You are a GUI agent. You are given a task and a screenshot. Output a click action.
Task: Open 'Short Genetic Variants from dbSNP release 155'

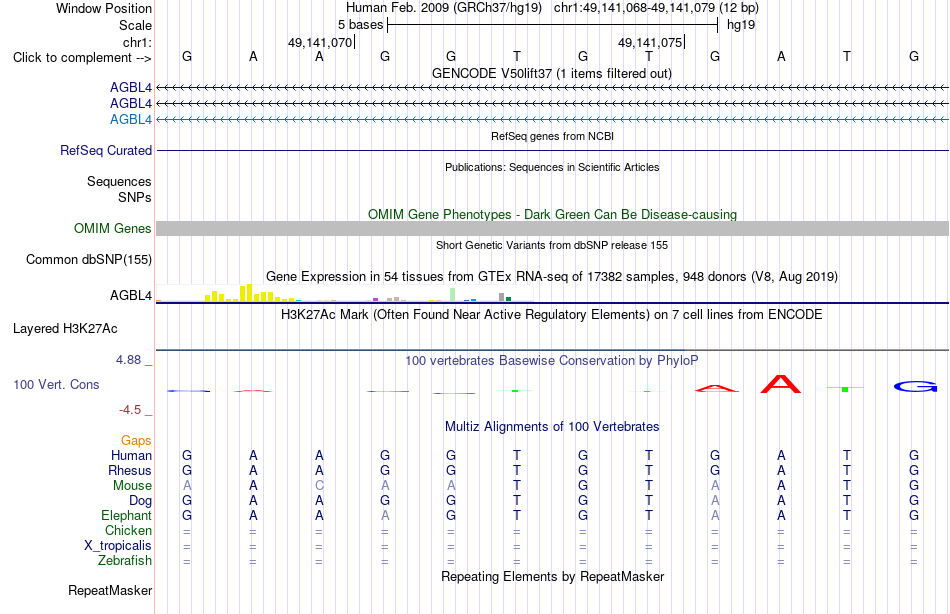[552, 245]
